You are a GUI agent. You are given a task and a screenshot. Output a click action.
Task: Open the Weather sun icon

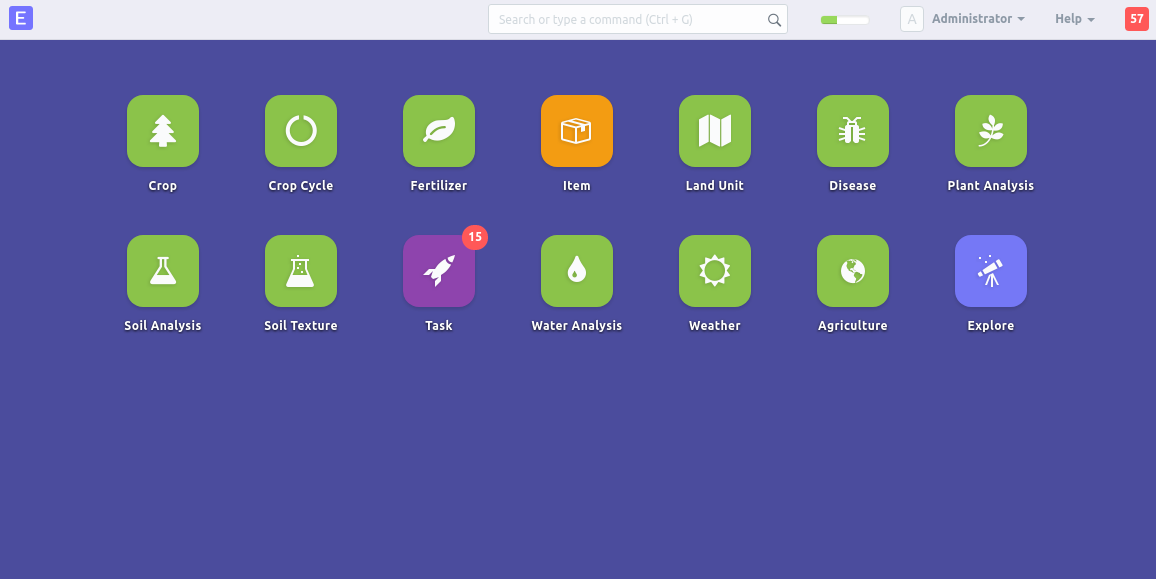(715, 271)
